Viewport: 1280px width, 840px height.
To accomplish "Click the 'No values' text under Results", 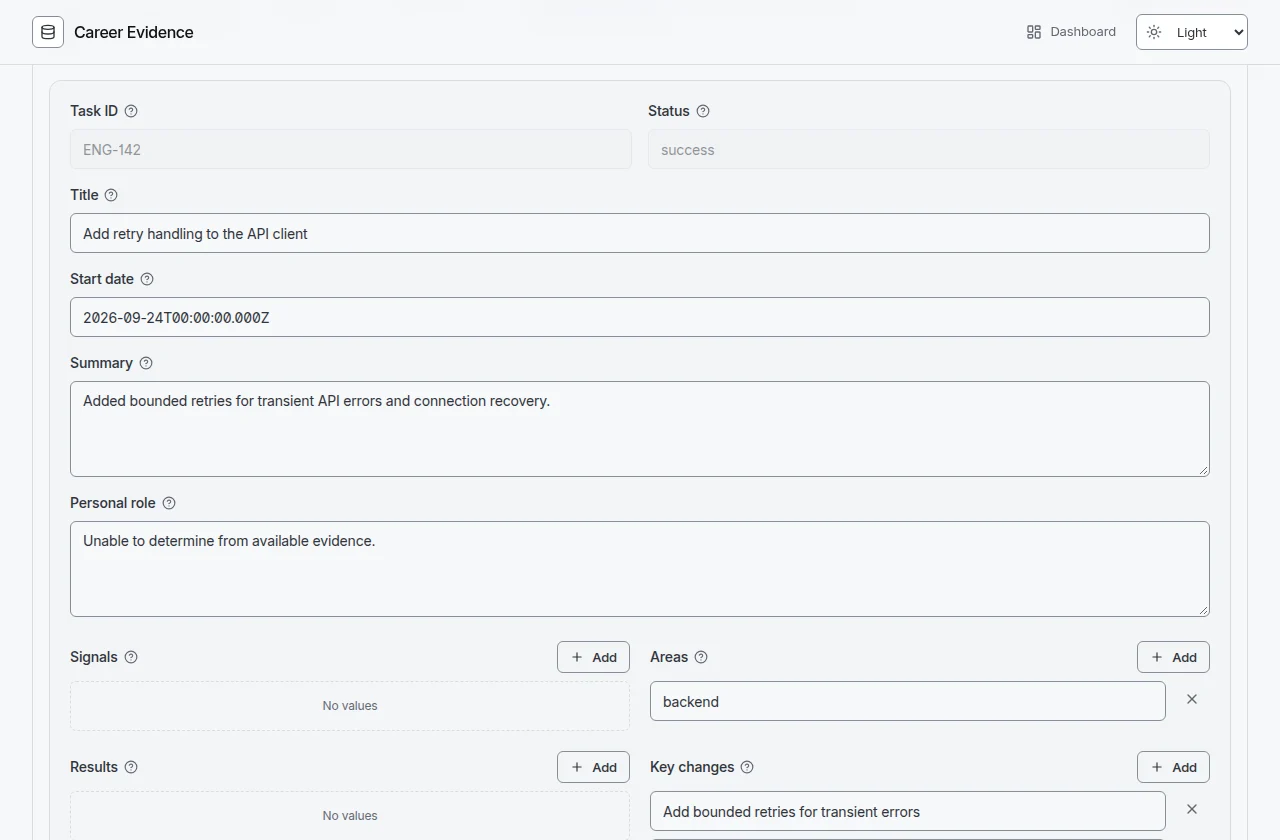I will pyautogui.click(x=350, y=816).
